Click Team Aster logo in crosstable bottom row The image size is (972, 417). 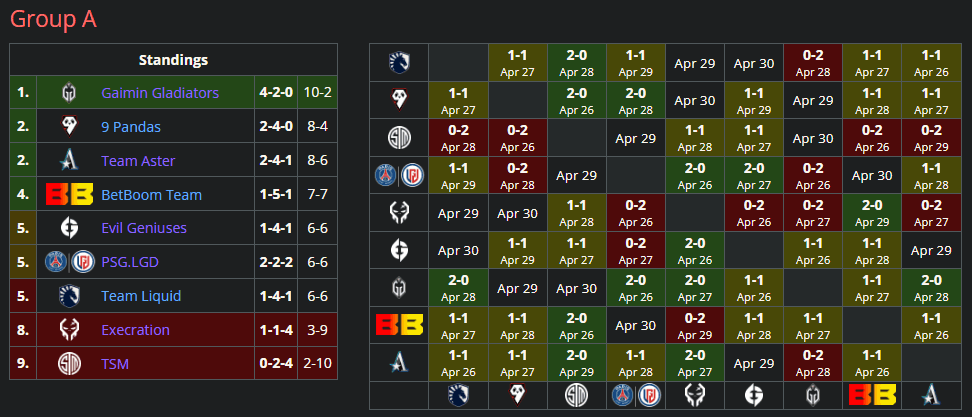pos(931,395)
